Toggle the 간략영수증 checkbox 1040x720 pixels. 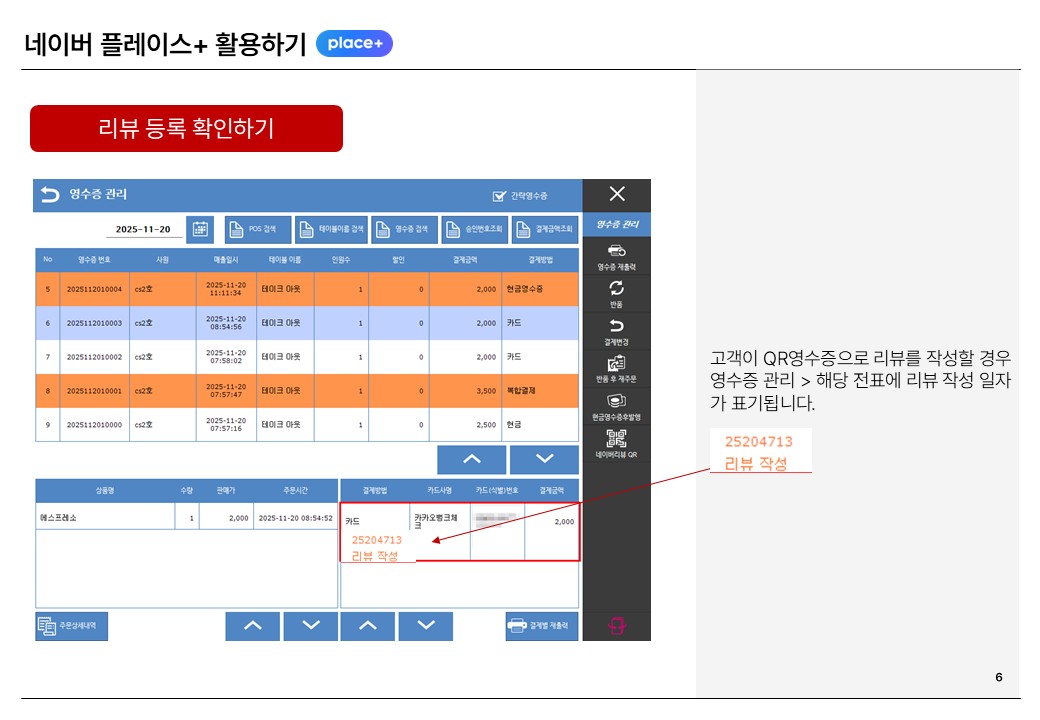[x=500, y=196]
